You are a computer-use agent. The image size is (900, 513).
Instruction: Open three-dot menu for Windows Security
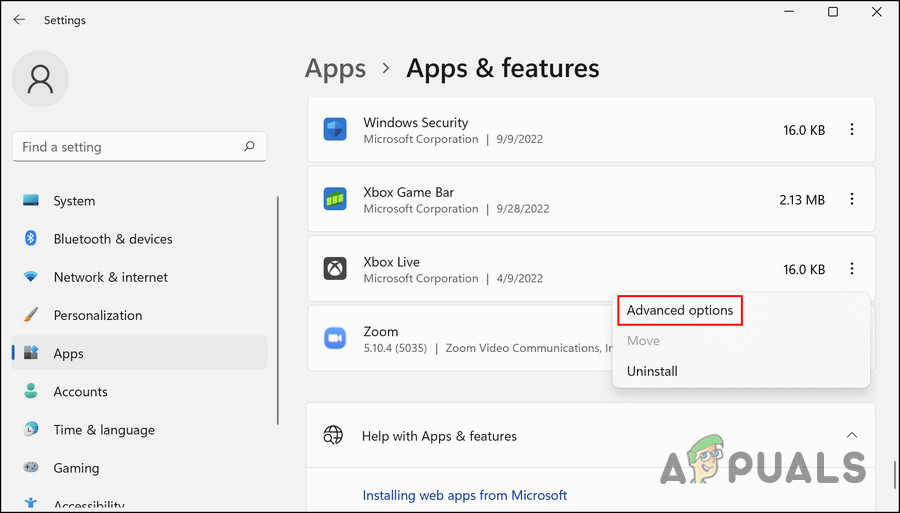click(x=852, y=130)
